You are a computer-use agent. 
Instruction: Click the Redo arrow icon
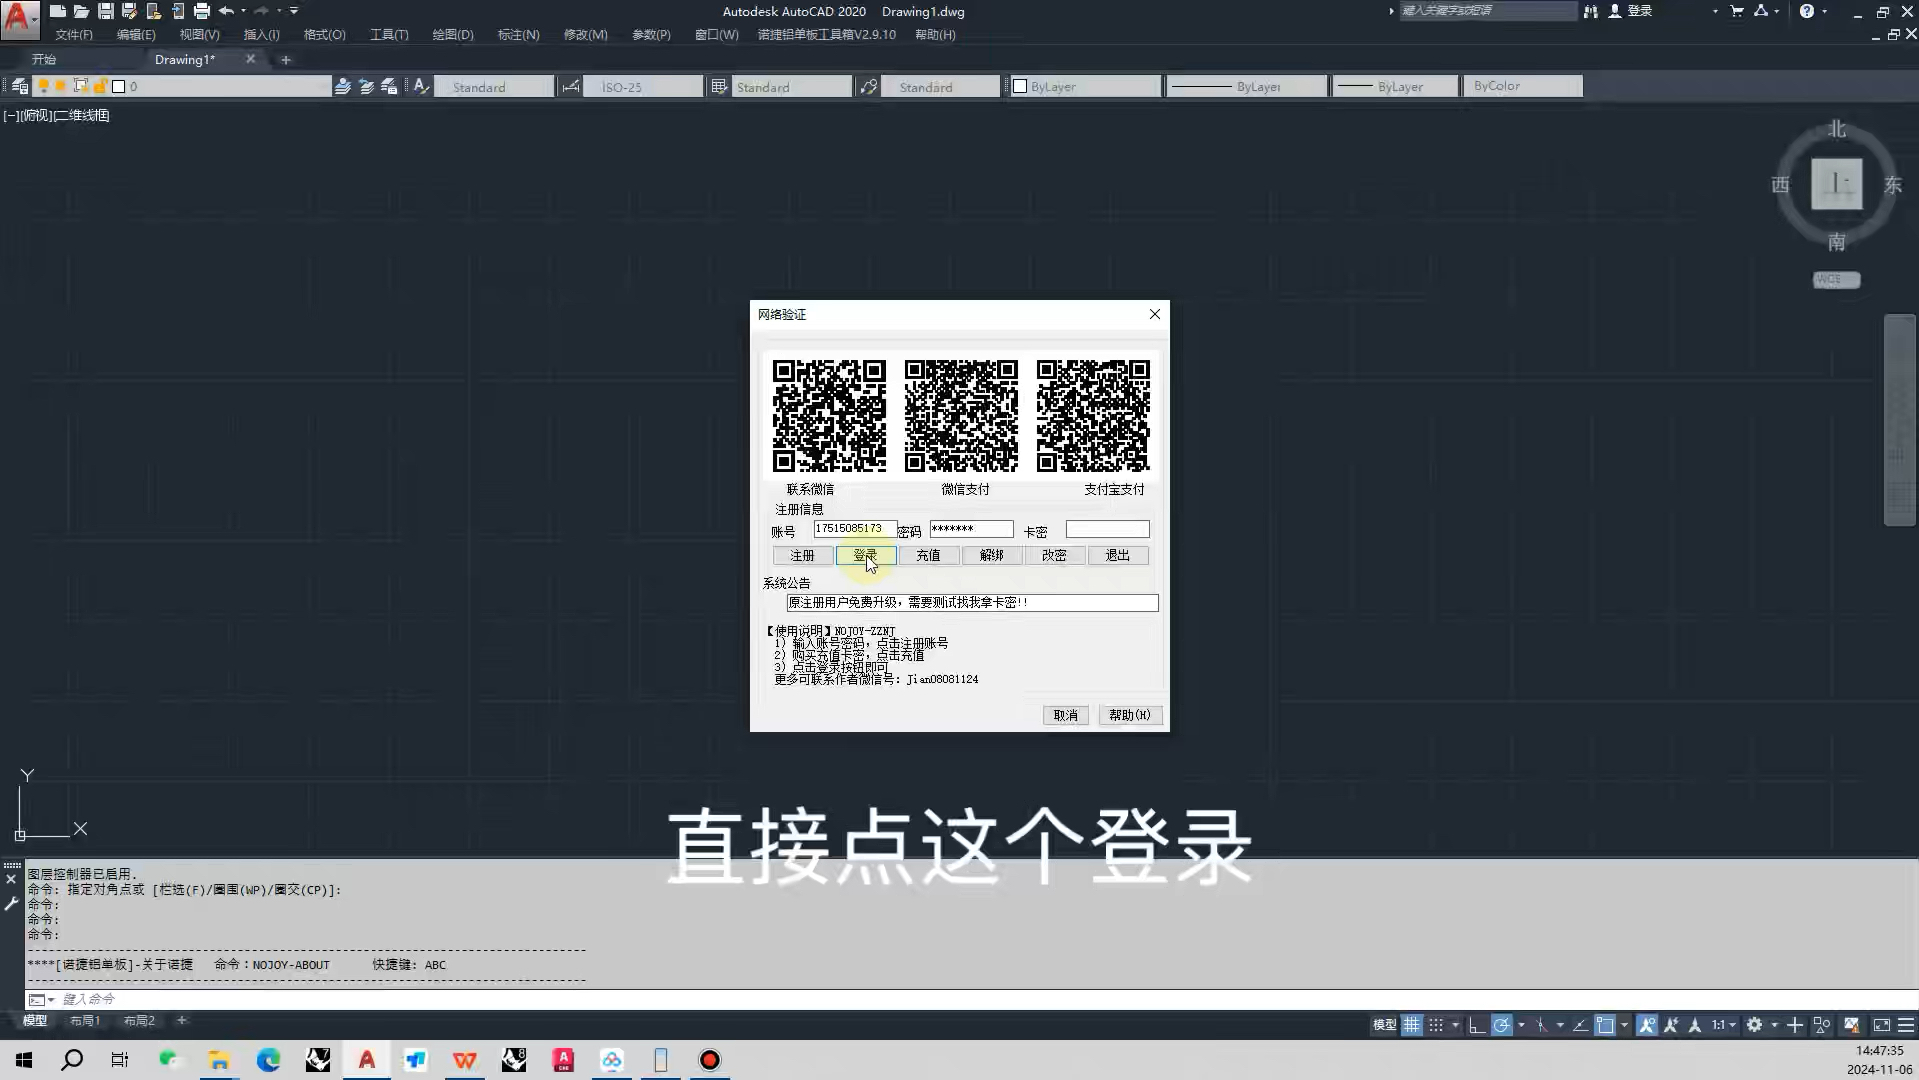pos(262,11)
